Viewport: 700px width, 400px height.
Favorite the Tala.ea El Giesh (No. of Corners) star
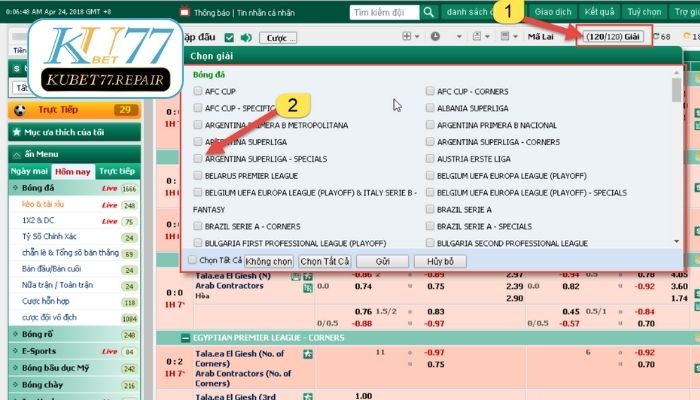click(308, 354)
